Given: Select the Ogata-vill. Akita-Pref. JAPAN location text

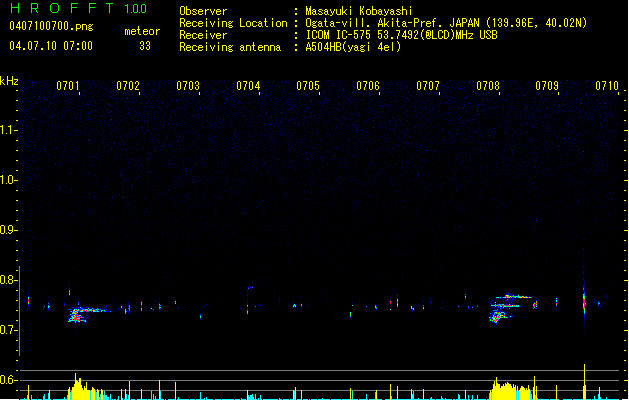Looking at the screenshot, I should click(x=446, y=23).
